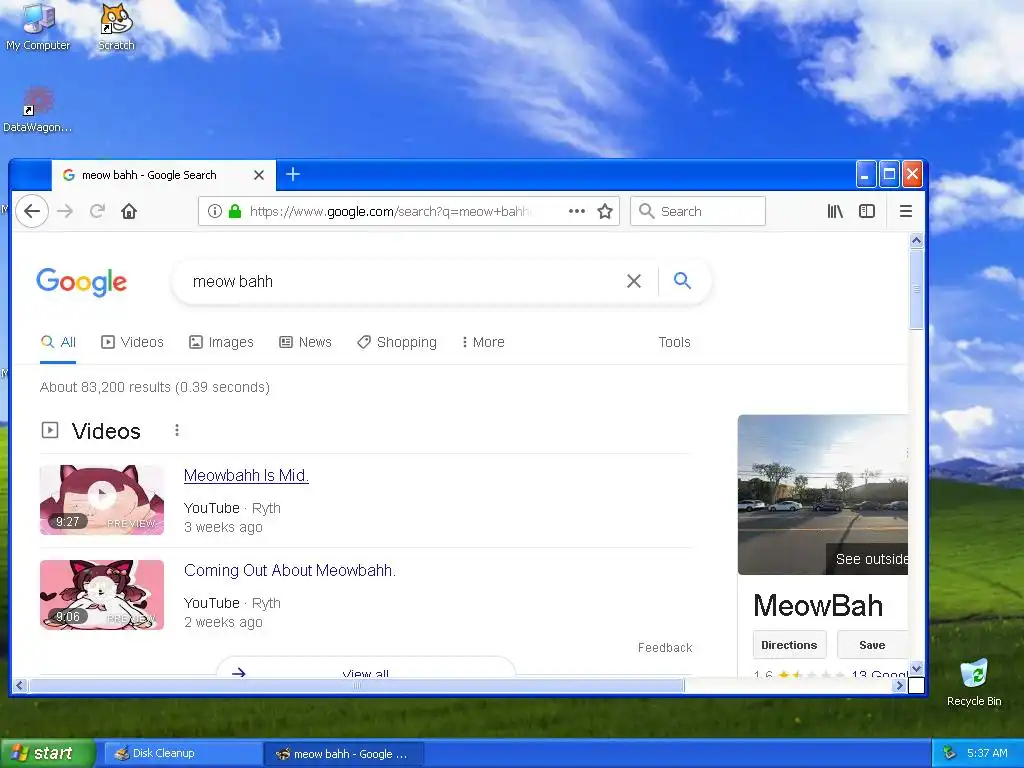Clear the Google query with the X
This screenshot has width=1024, height=768.
tap(633, 281)
